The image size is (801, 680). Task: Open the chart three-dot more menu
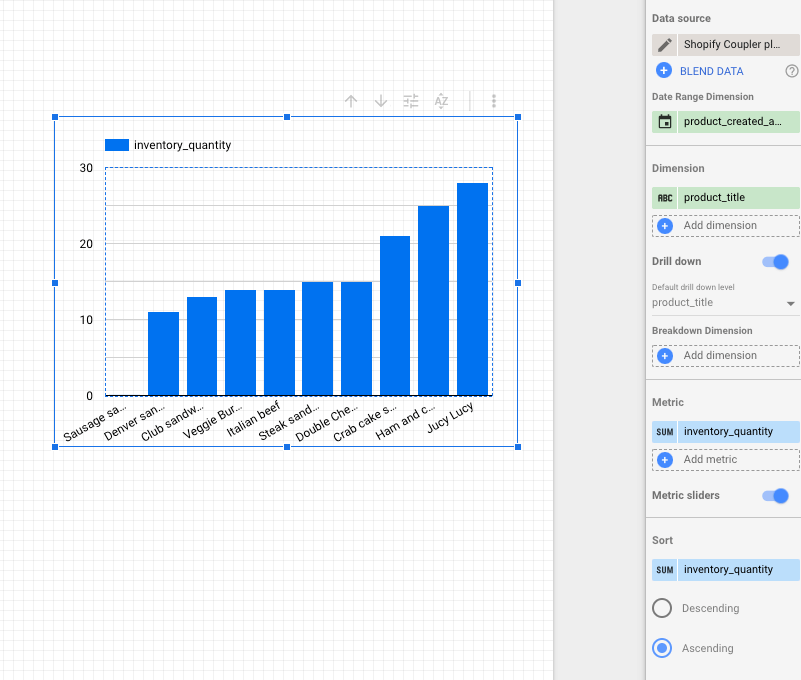coord(494,101)
